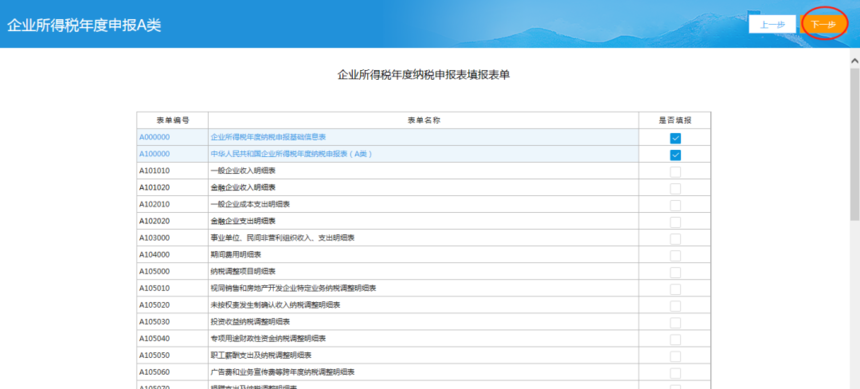Screen dimensions: 860x389
Task: Click the scrollbar up arrow
Action: [x=855, y=59]
